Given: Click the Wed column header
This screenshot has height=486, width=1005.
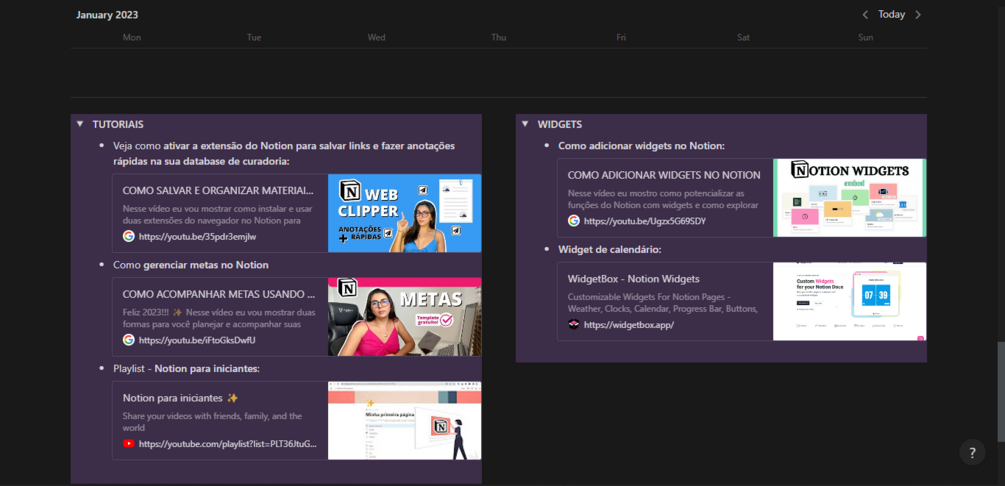Looking at the screenshot, I should [x=376, y=37].
